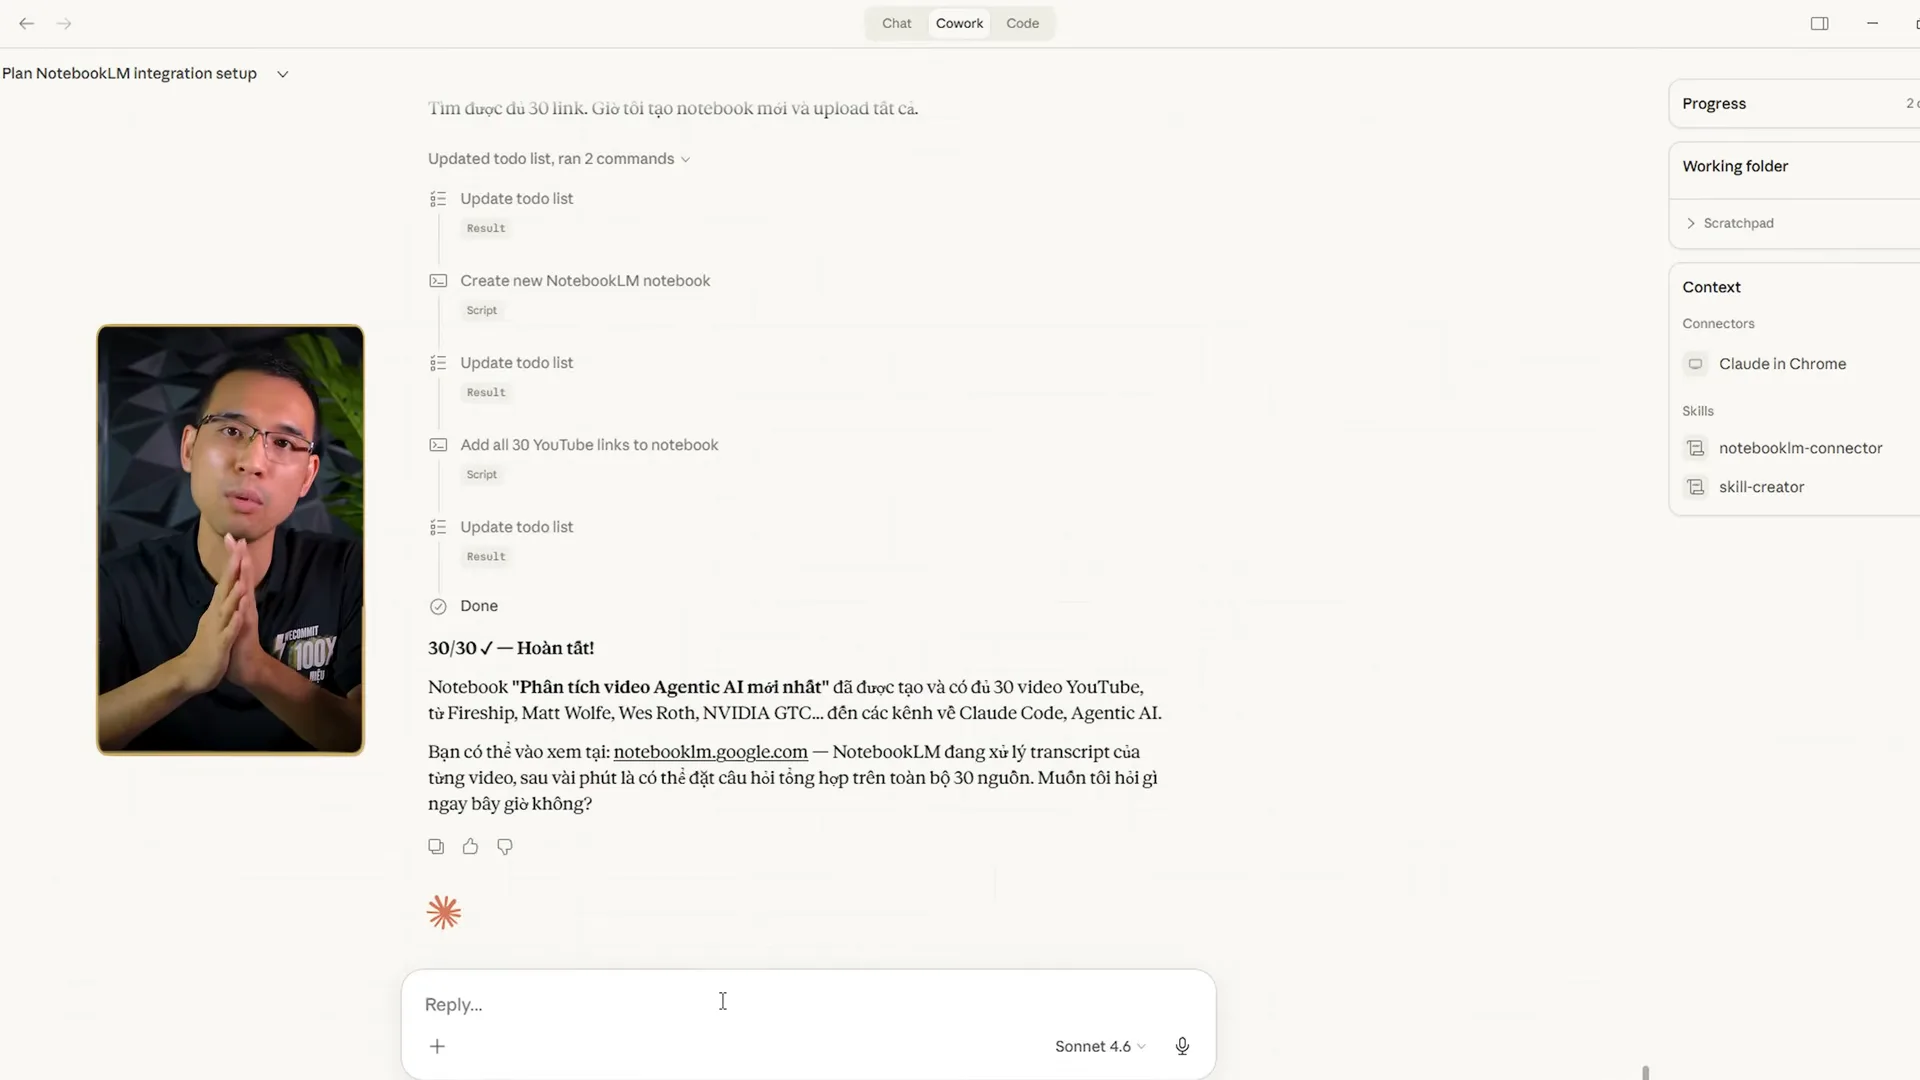Click the terminal icon beside Add all 30 YouTube links
The height and width of the screenshot is (1080, 1920).
click(x=438, y=445)
